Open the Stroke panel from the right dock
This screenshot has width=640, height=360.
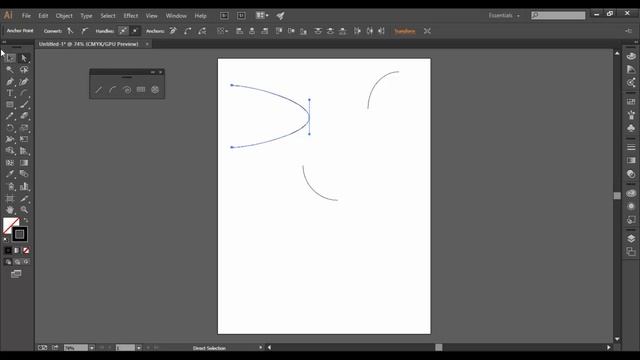point(631,147)
